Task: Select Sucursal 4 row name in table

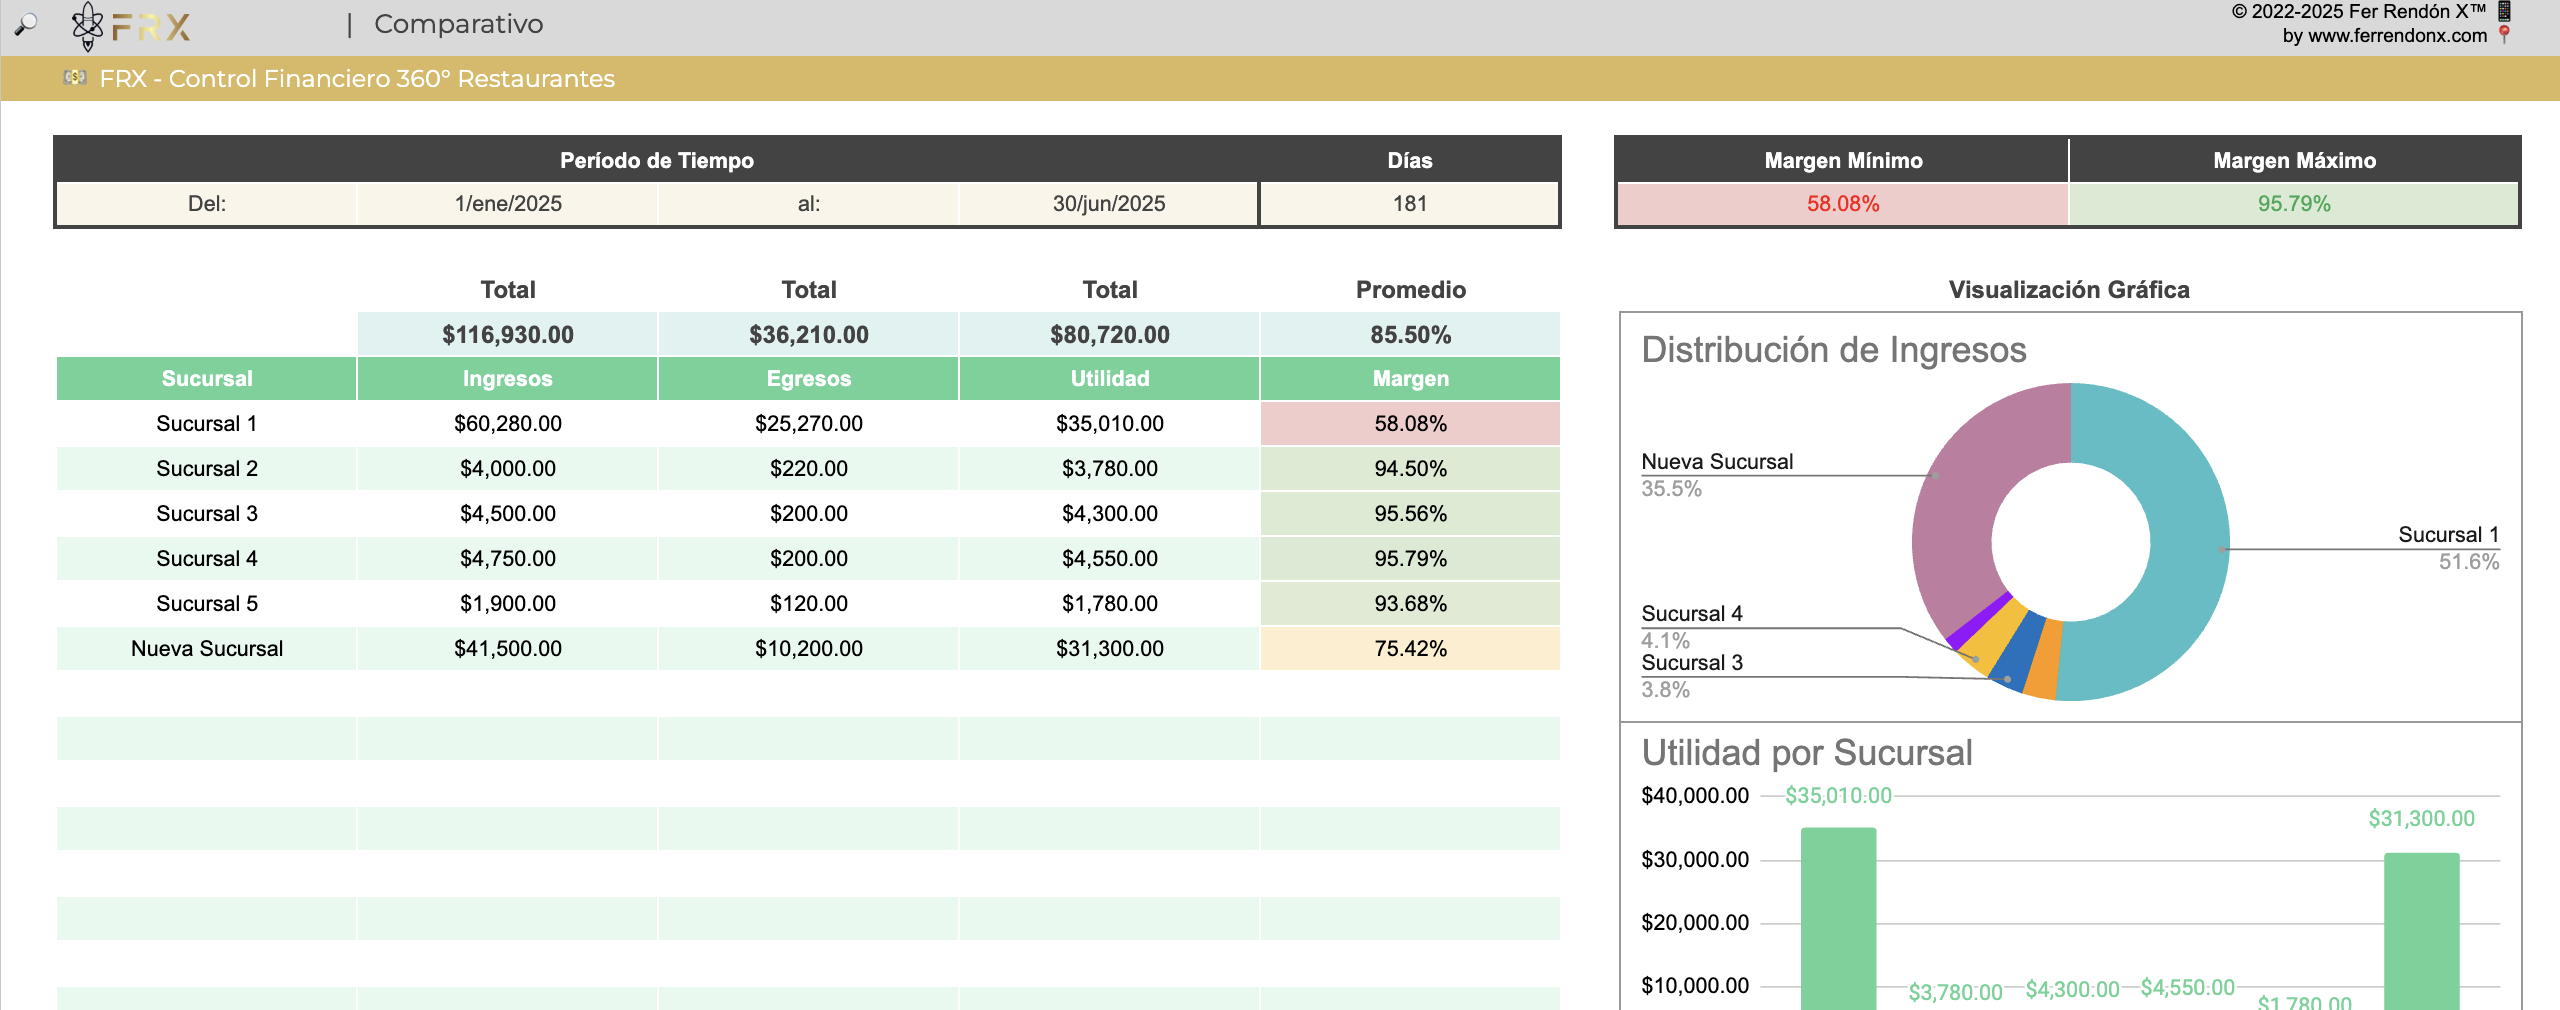Action: point(207,559)
